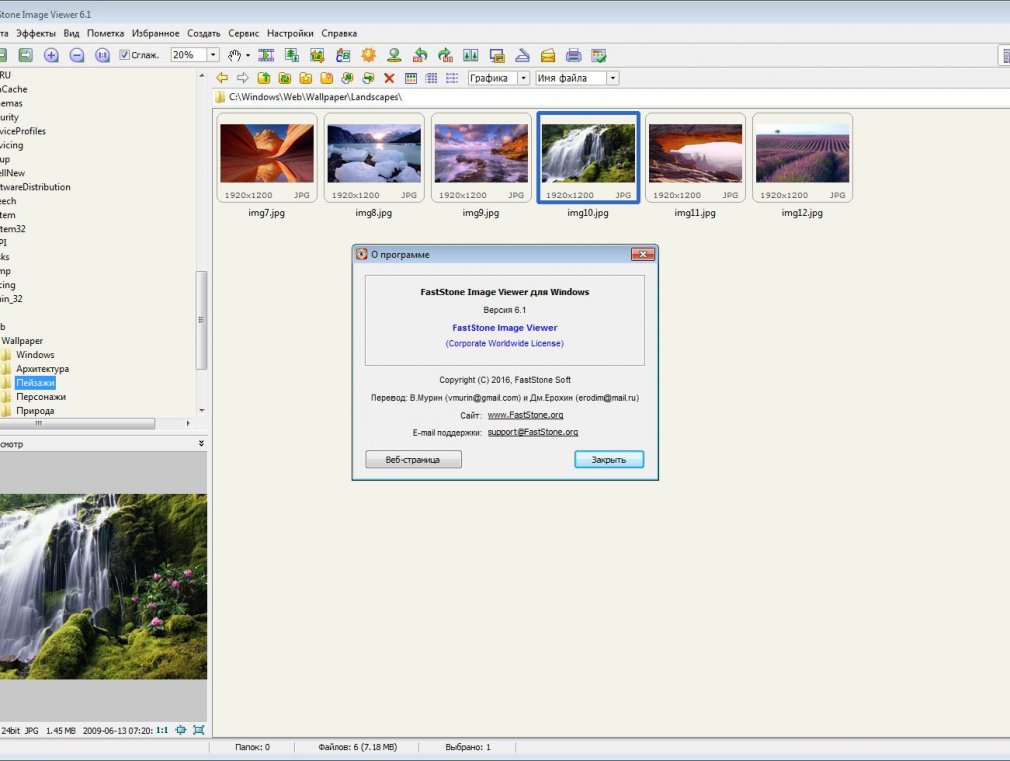1010x761 pixels.
Task: Select the img8.jpg thumbnail
Action: pos(374,158)
